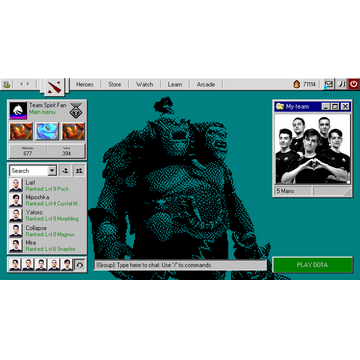The image size is (360, 360).
Task: Click the Team Spirit Fan profile name
Action: (48, 105)
